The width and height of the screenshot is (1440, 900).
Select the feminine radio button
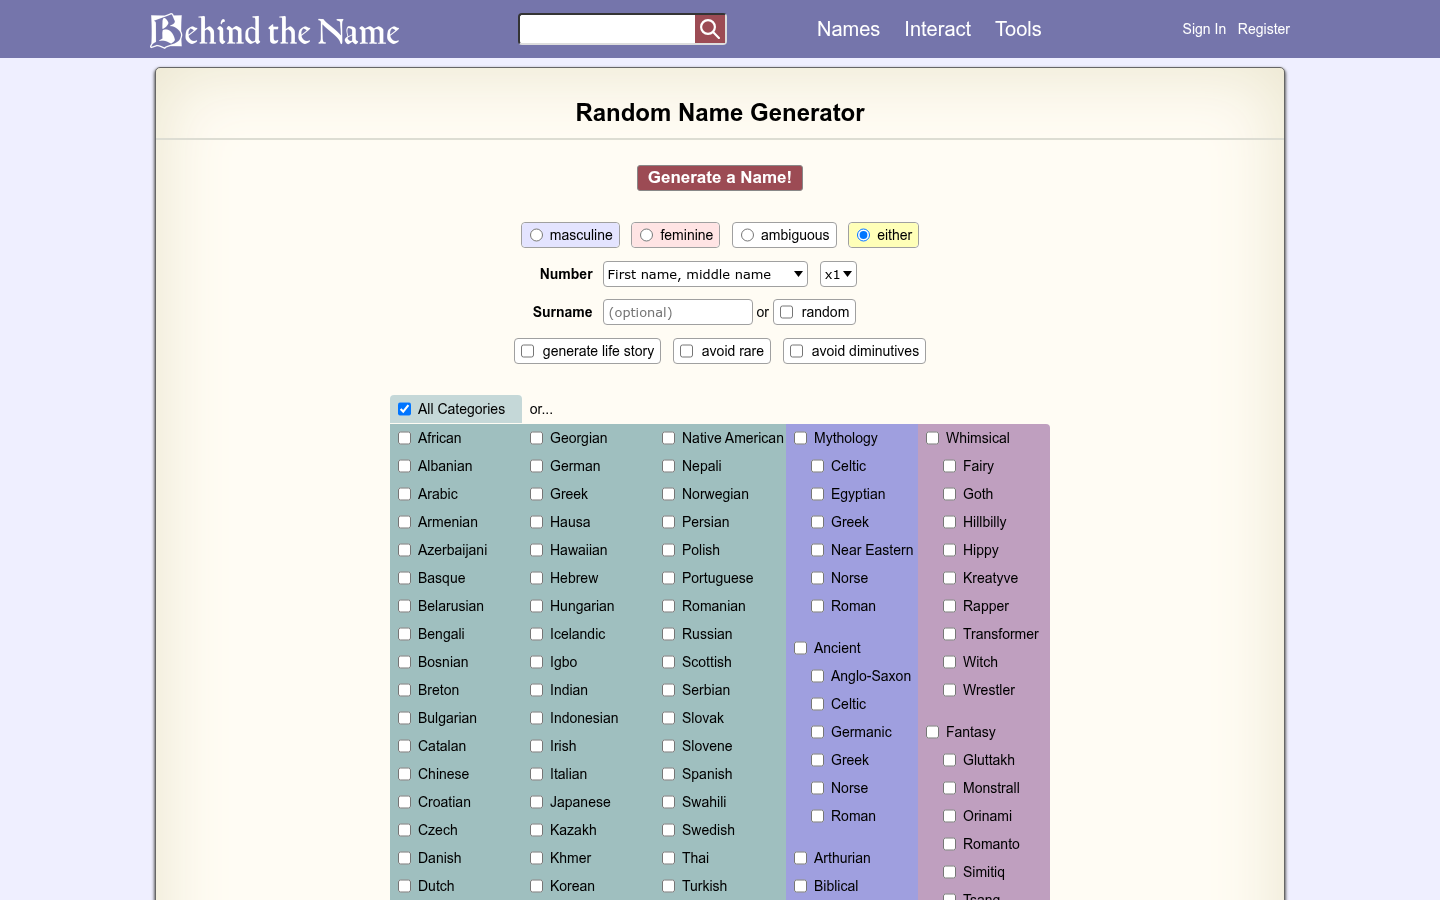click(647, 235)
